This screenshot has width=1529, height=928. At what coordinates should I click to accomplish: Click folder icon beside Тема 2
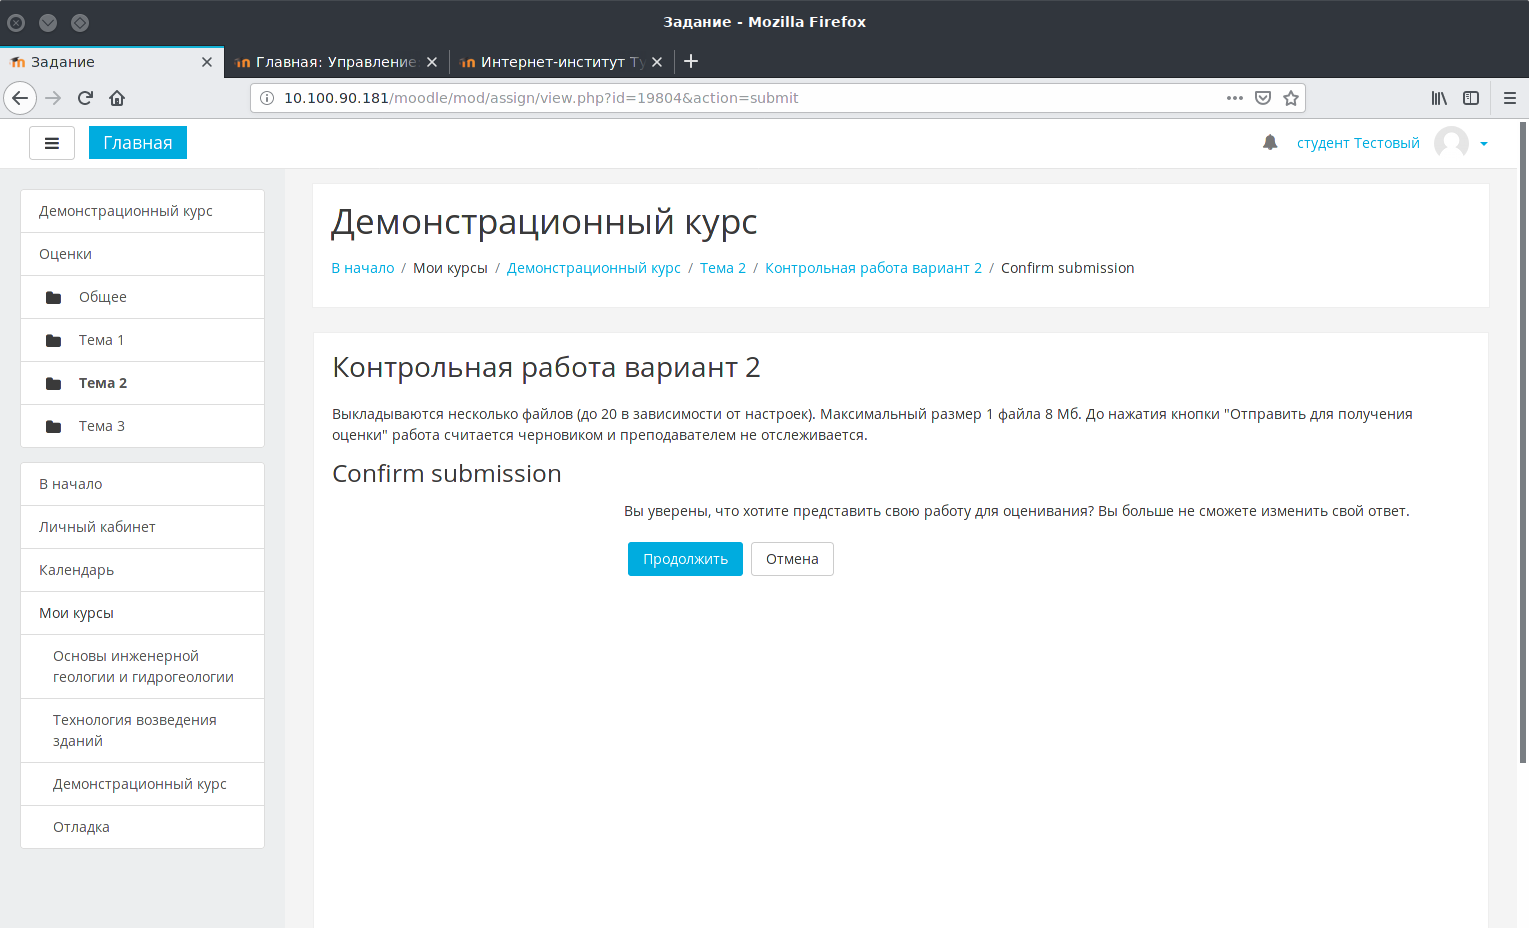tap(54, 383)
